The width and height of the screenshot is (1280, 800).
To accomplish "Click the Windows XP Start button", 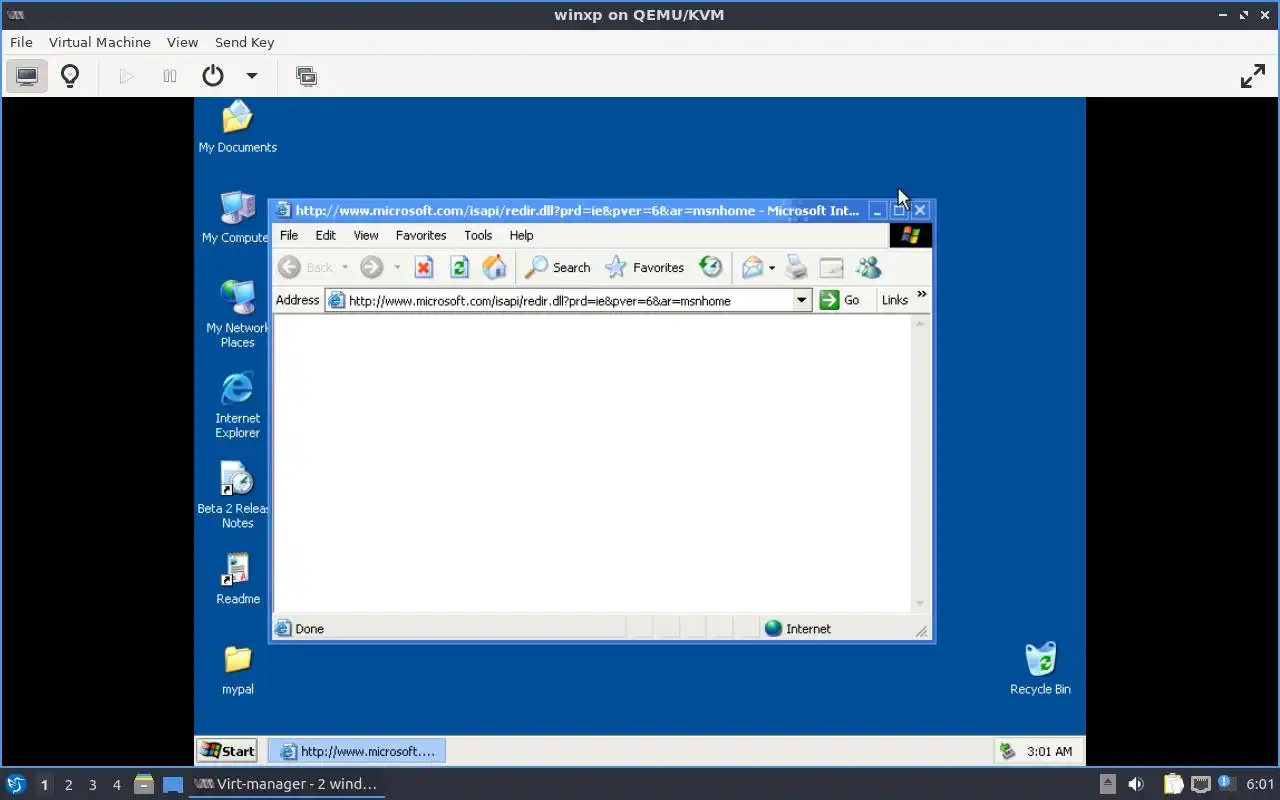I will pos(227,751).
